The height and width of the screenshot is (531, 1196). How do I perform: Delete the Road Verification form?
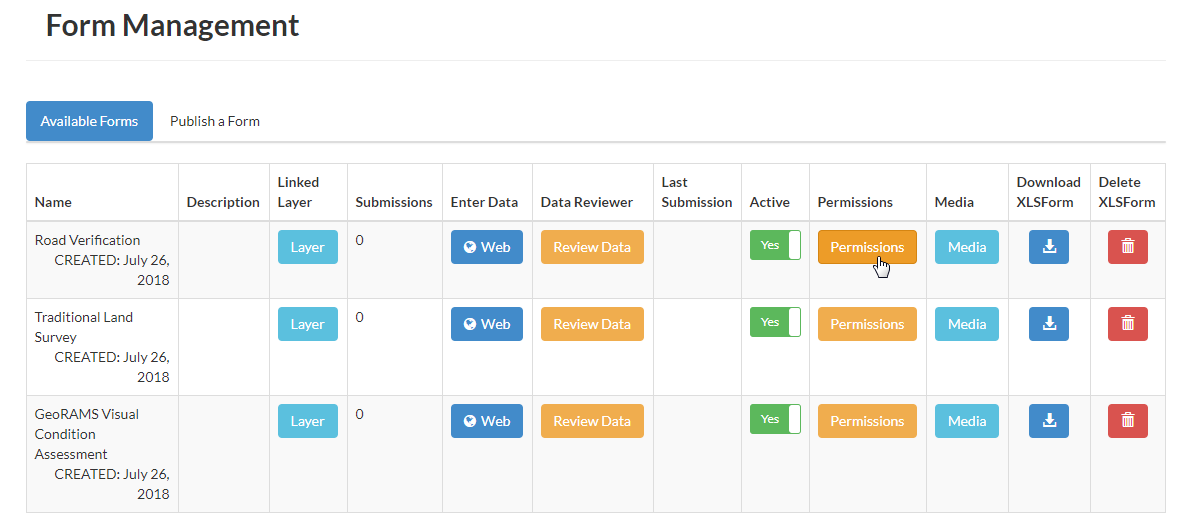point(1127,247)
